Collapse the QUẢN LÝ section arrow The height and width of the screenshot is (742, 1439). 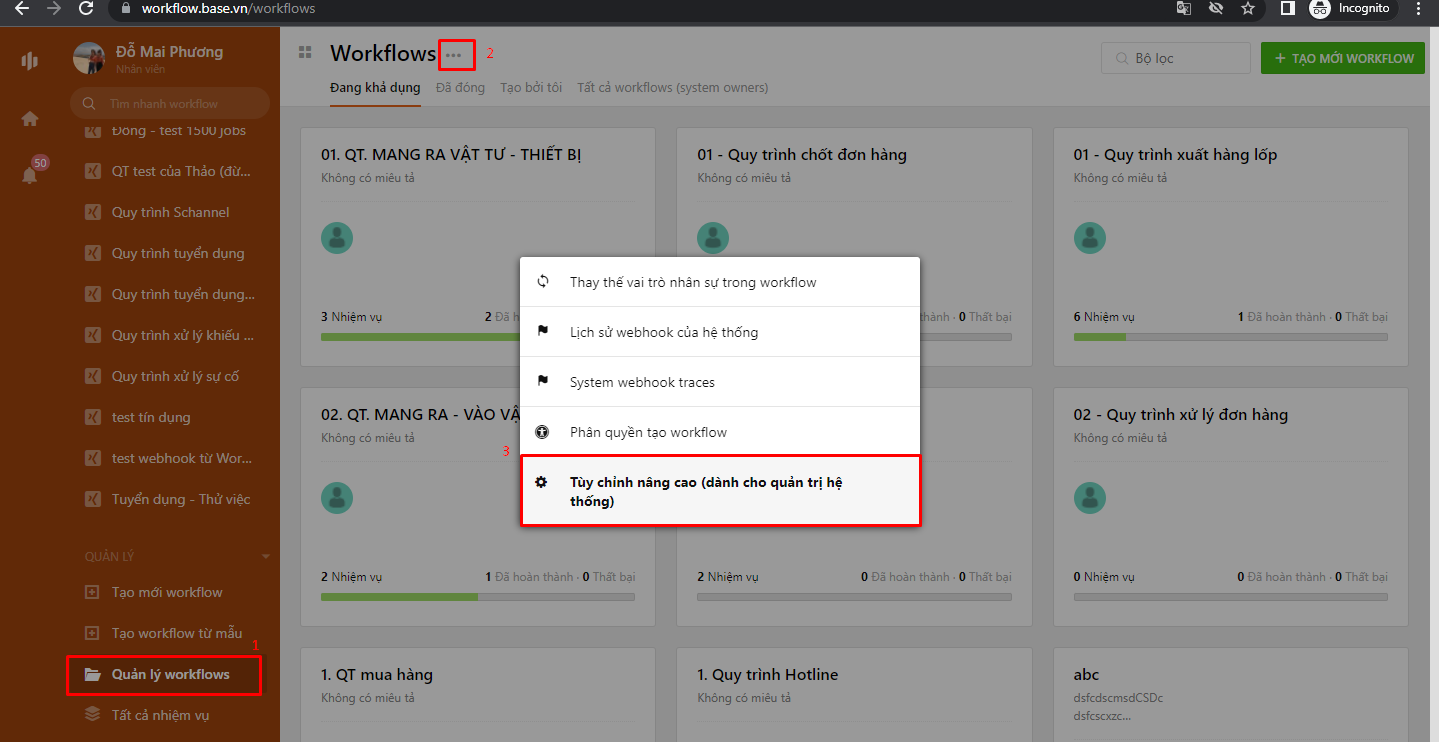(x=265, y=556)
